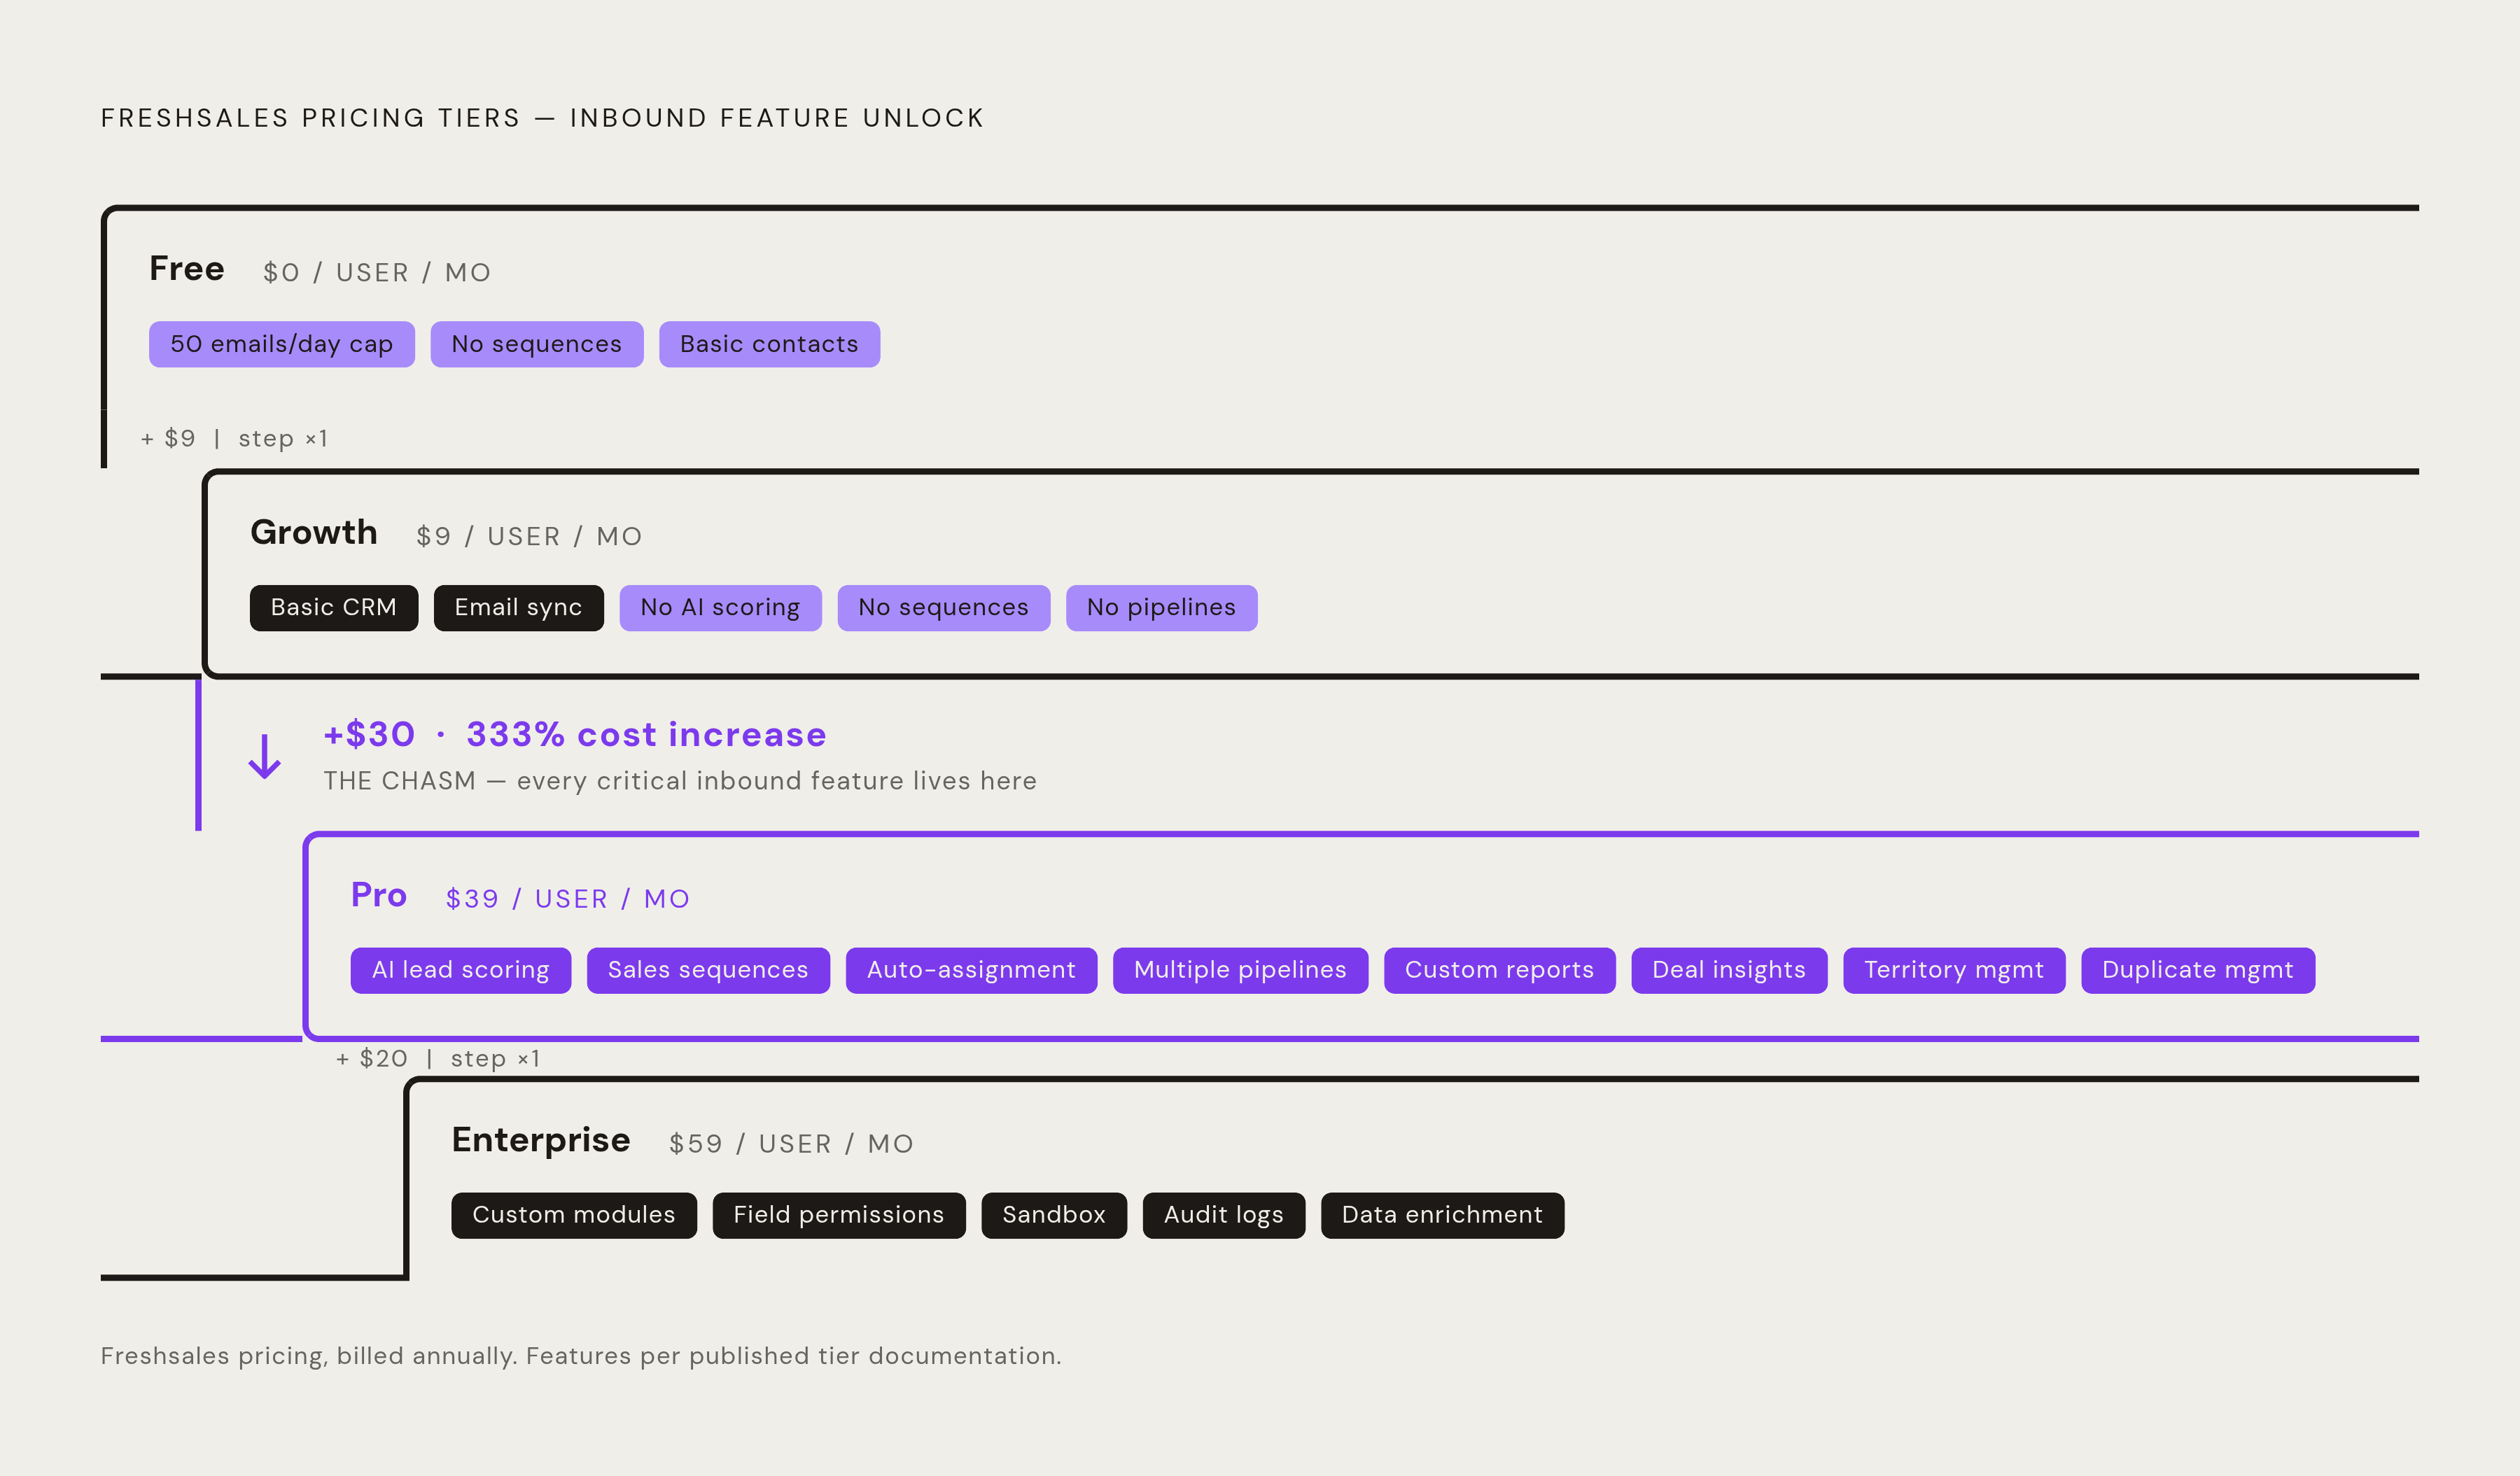Click the 'Pro' tier heading
This screenshot has width=2520, height=1476.
(x=379, y=895)
